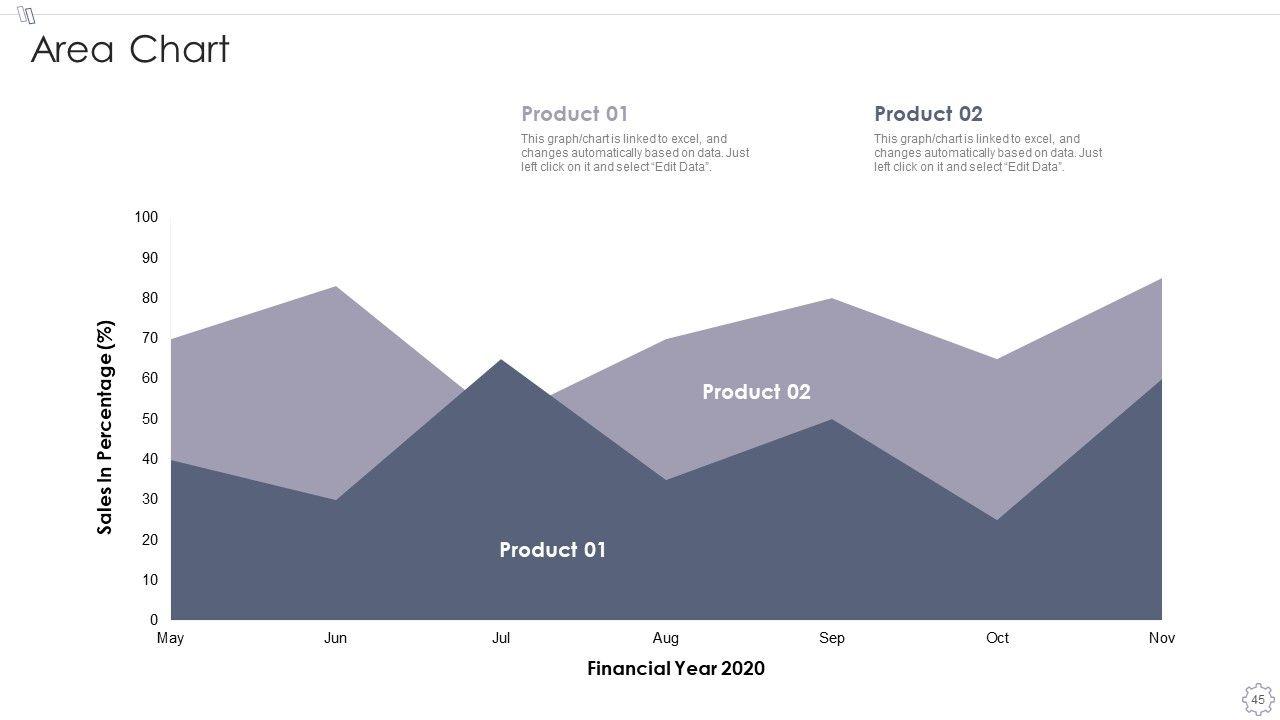Select the description text under the Product 01 heading
This screenshot has width=1280, height=720.
pyautogui.click(x=635, y=153)
